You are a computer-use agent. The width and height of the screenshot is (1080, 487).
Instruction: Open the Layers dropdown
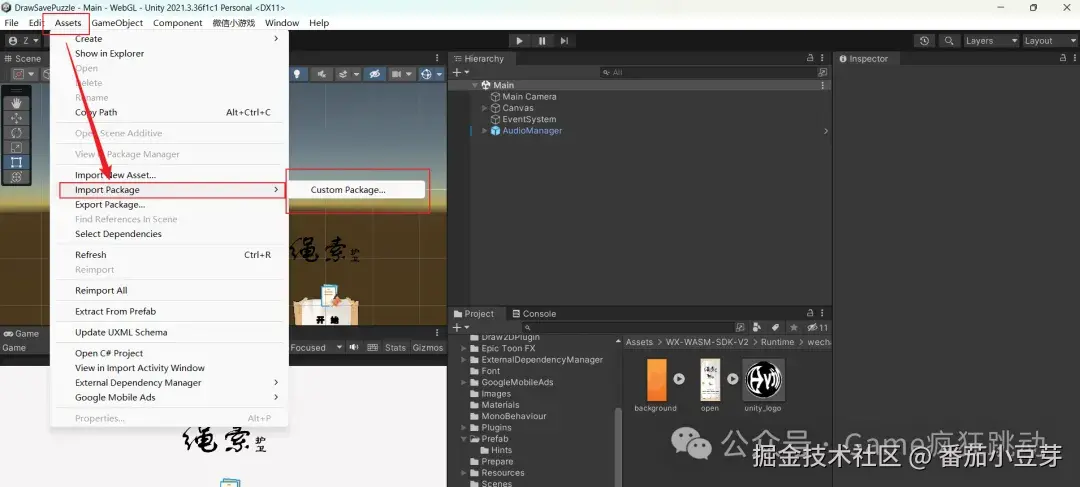(991, 41)
